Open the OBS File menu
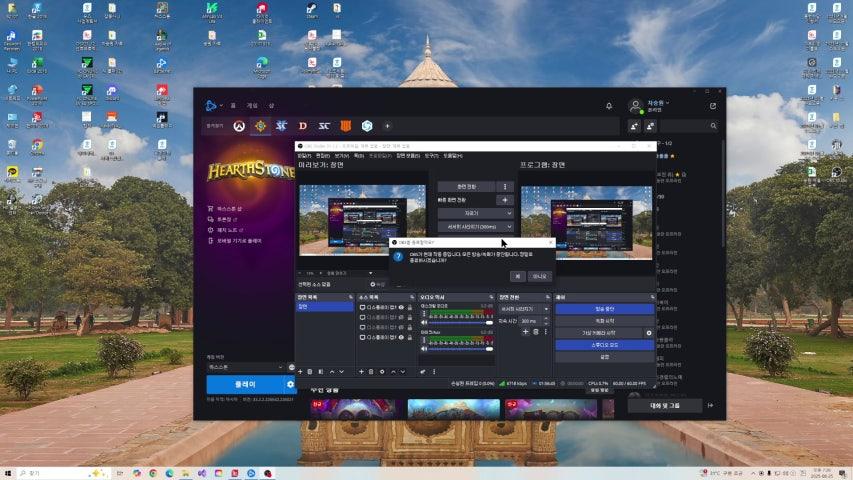This screenshot has width=853, height=480. coord(304,156)
